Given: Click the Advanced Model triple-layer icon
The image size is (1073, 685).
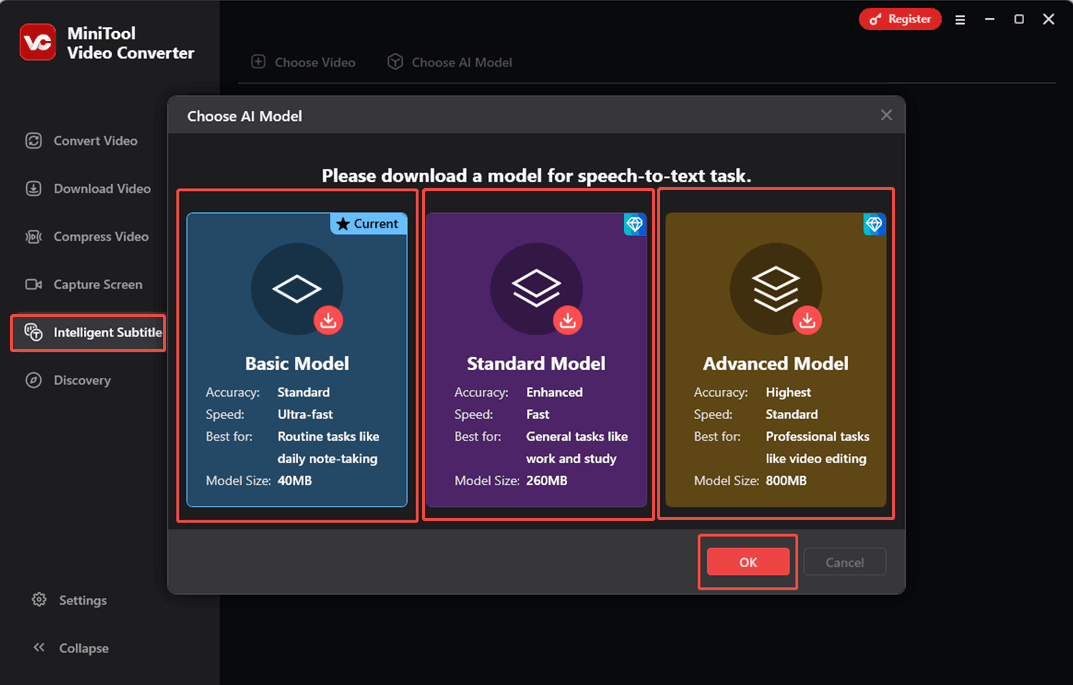Looking at the screenshot, I should click(775, 289).
